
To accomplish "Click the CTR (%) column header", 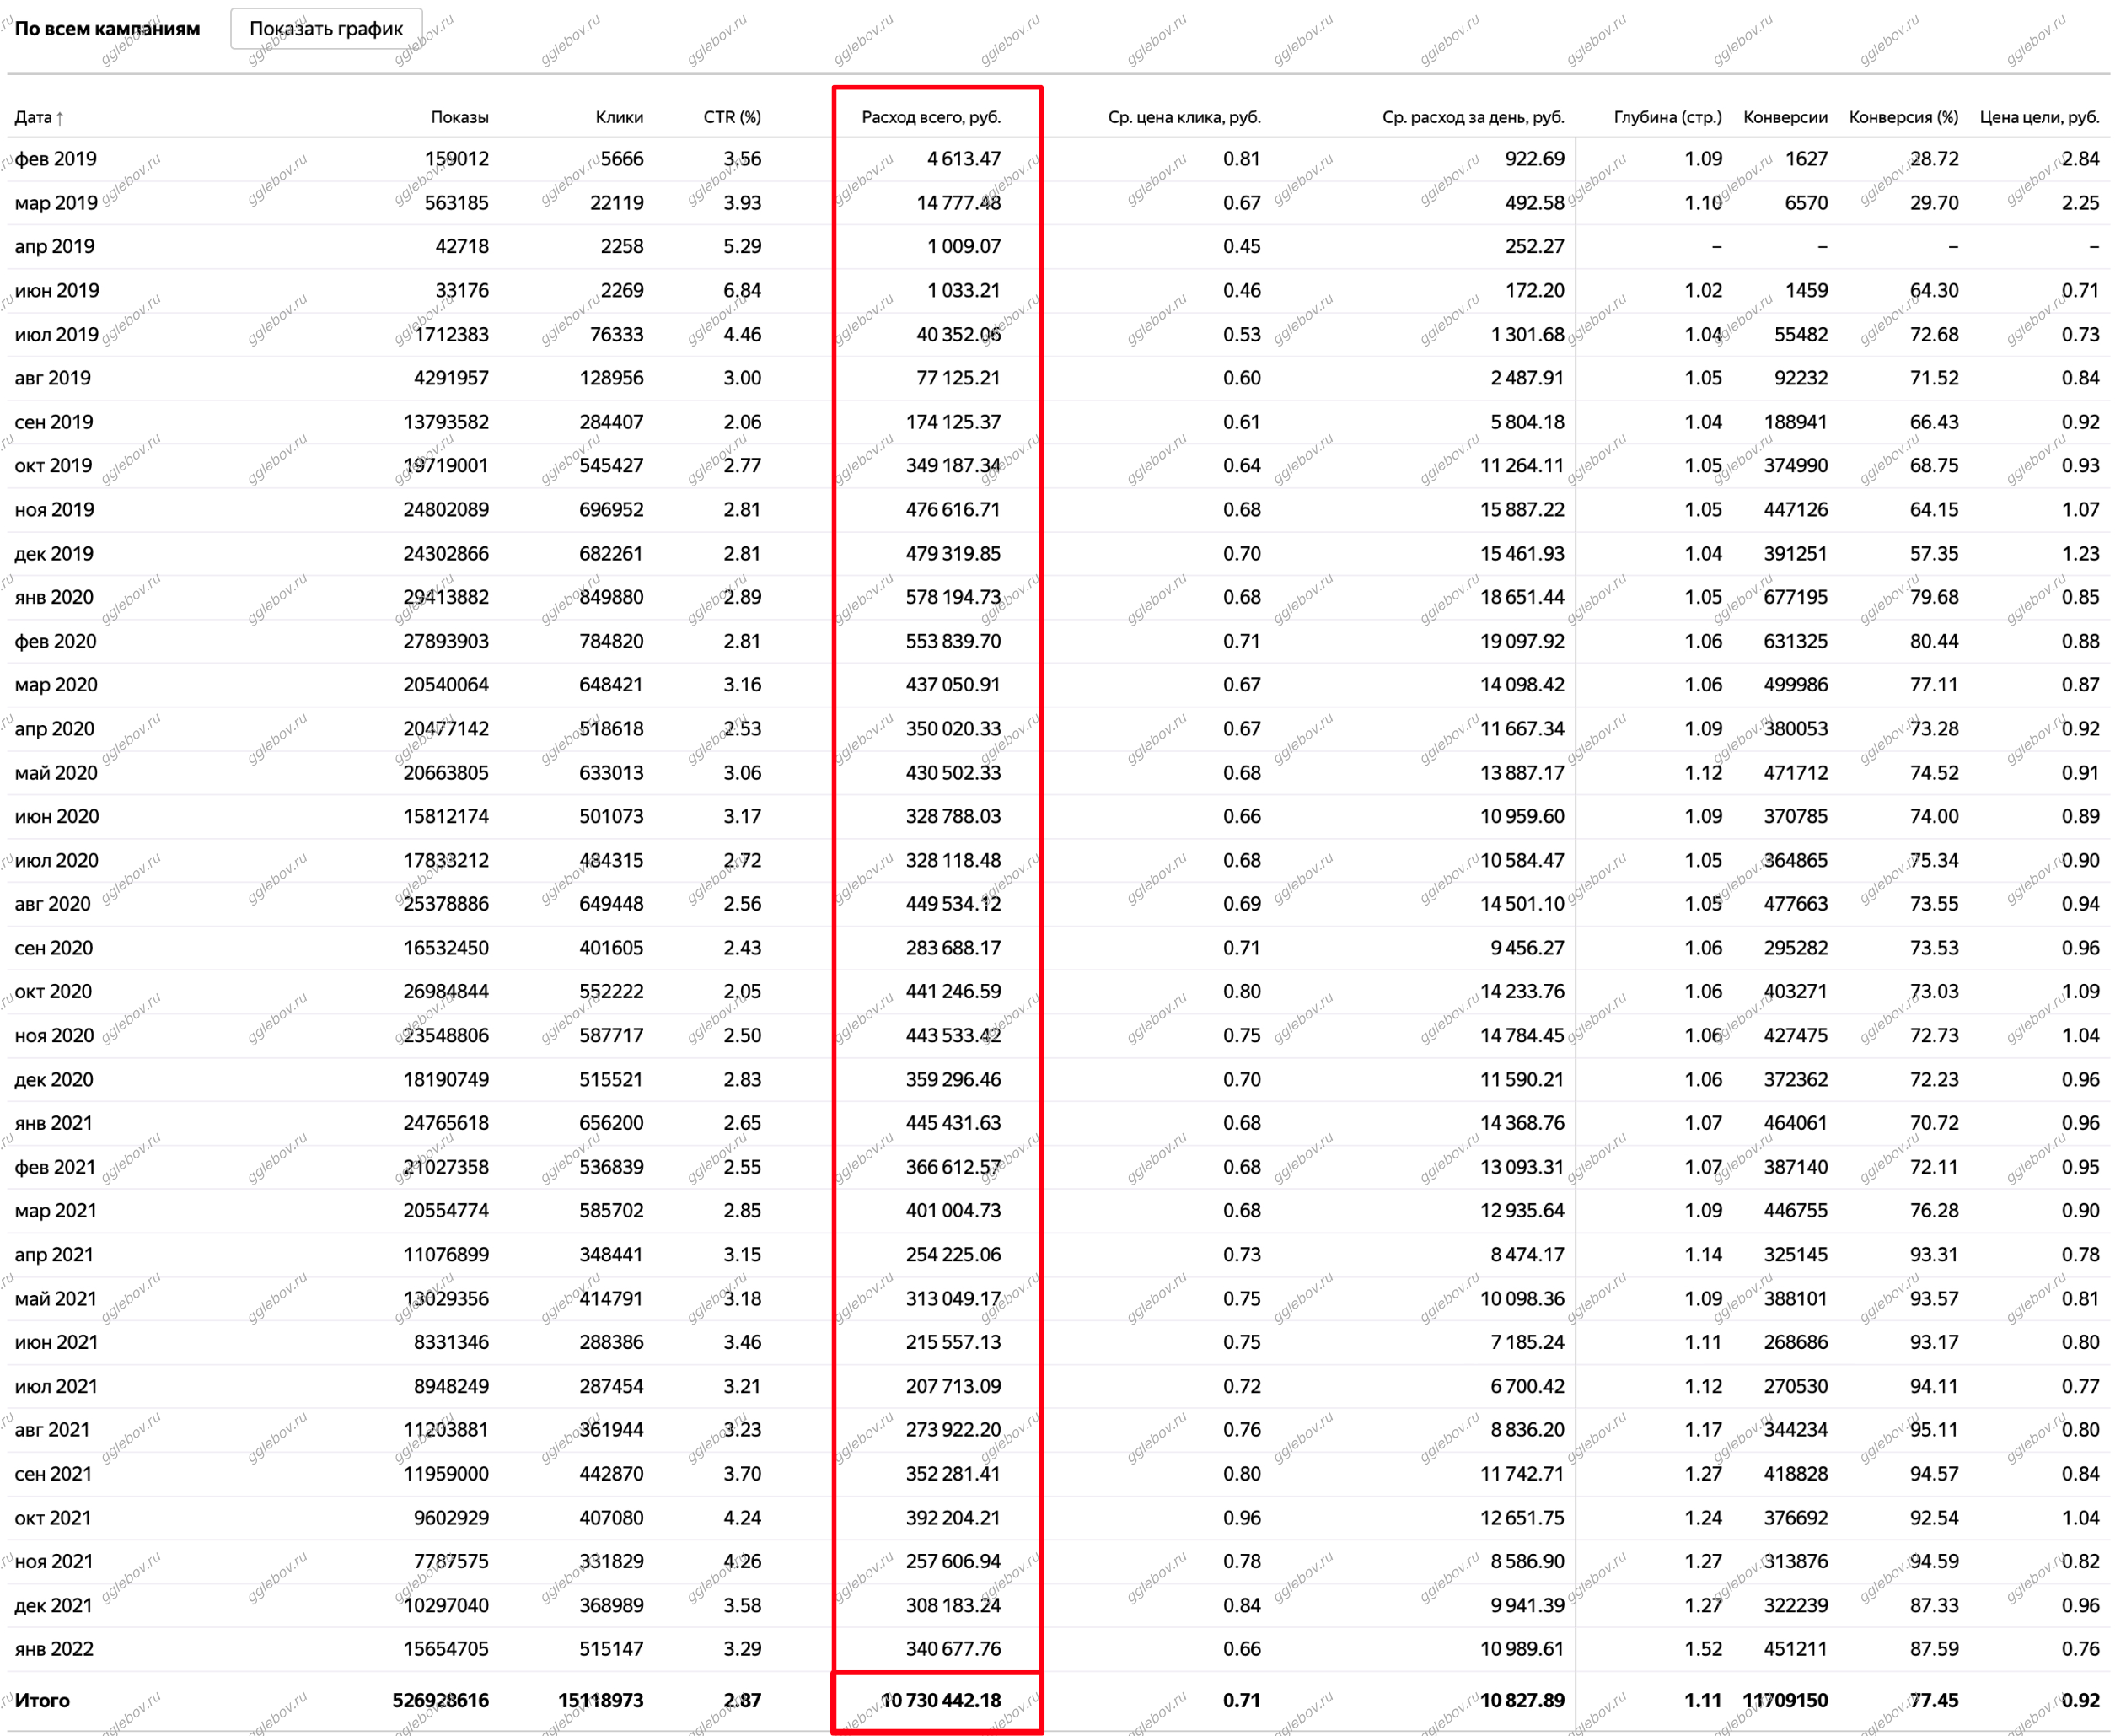I will [731, 117].
